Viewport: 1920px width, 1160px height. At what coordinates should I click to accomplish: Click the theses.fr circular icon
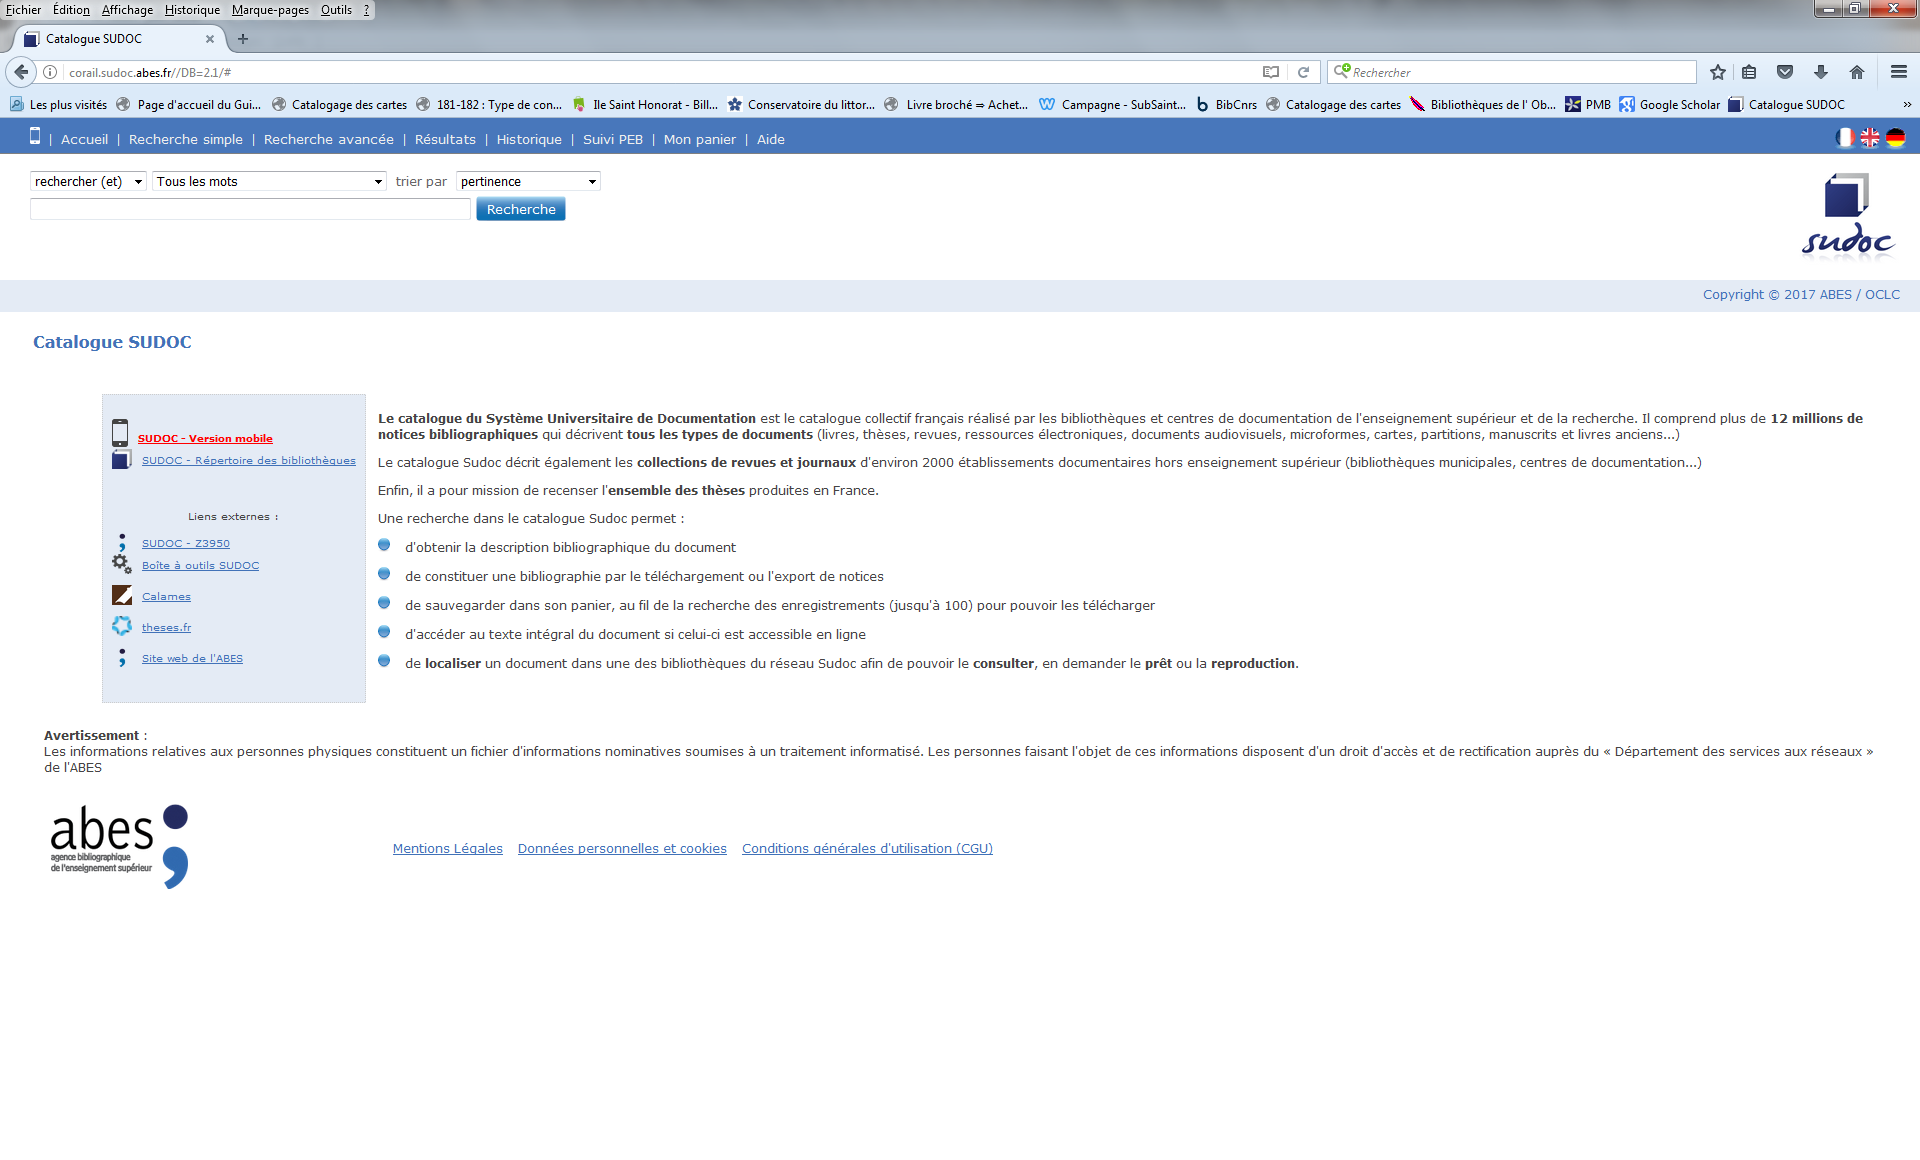point(122,626)
